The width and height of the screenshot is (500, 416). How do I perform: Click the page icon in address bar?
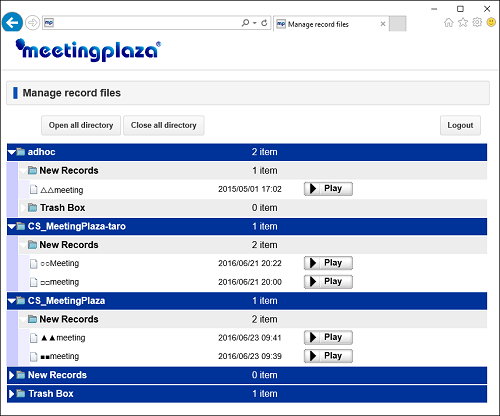click(x=49, y=23)
